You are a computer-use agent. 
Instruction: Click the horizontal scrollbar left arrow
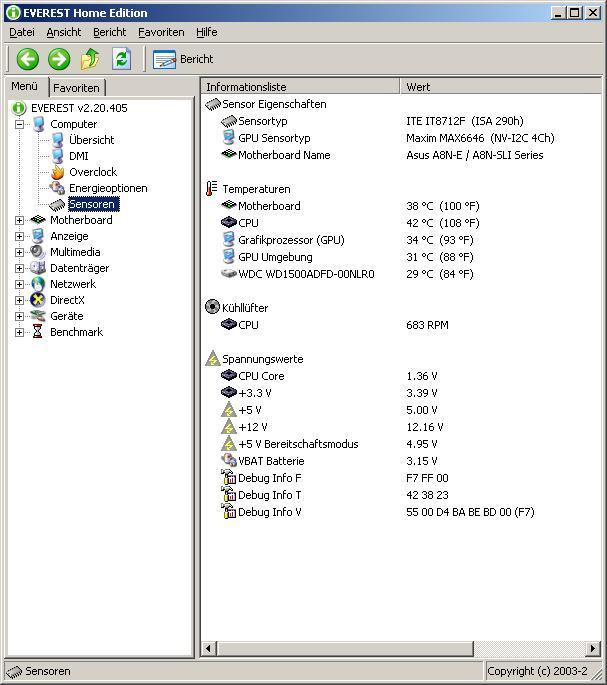[208, 648]
